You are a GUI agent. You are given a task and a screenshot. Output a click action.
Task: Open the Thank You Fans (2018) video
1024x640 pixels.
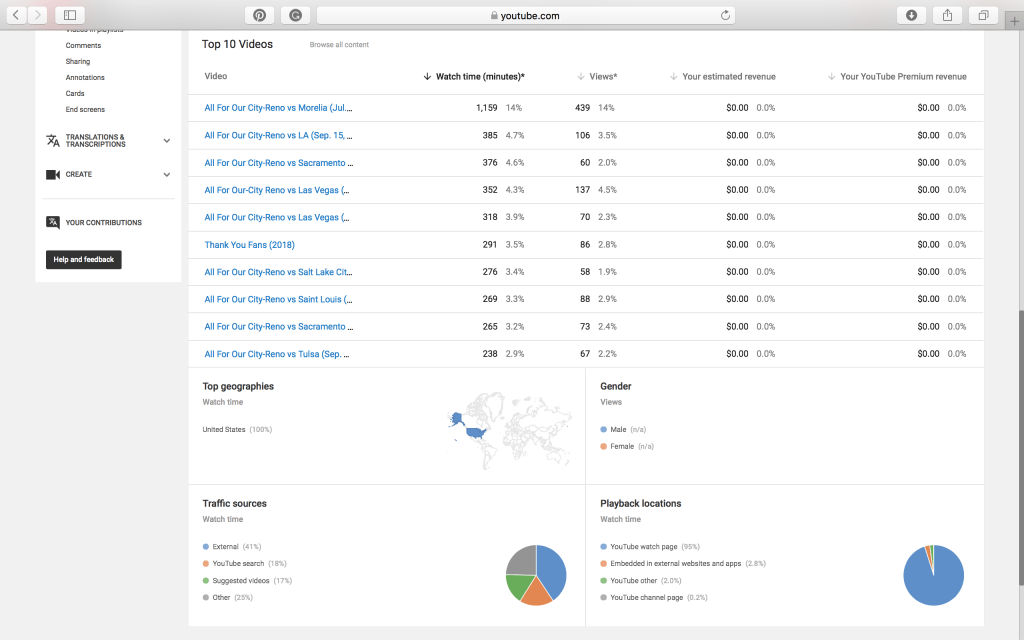coord(249,244)
